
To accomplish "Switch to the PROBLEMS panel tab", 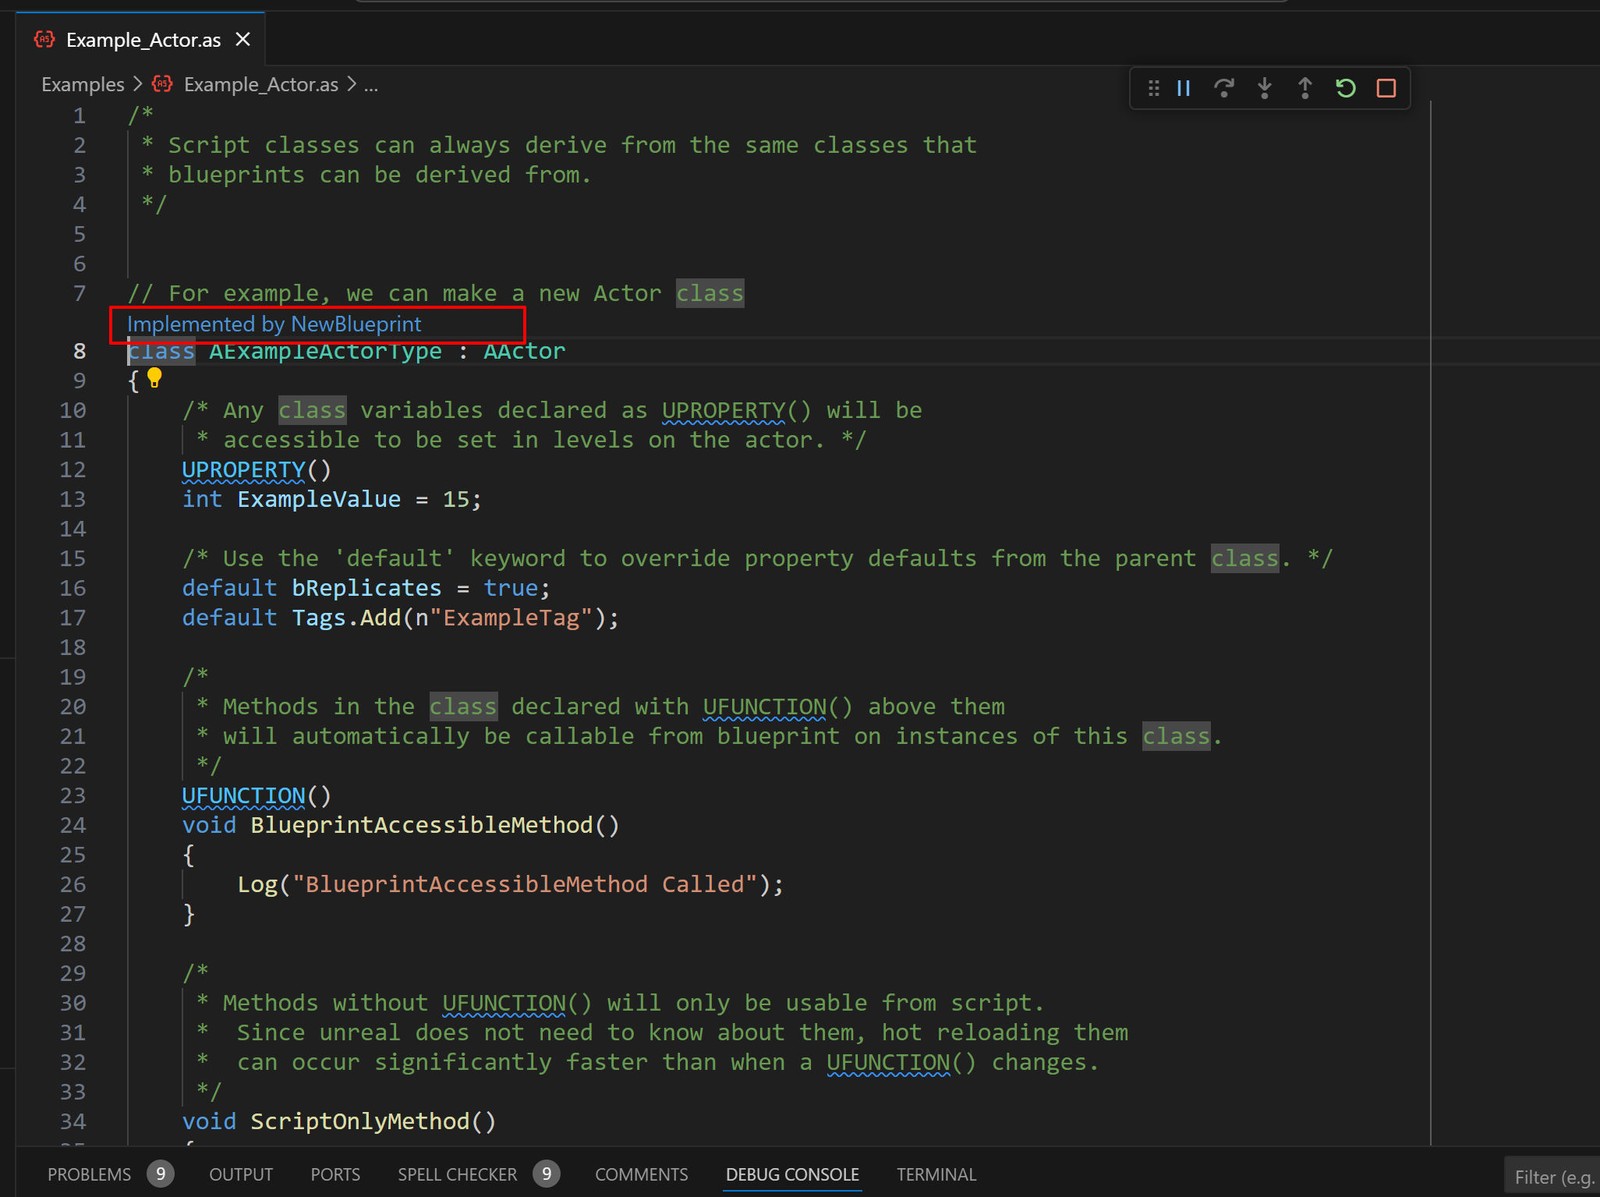I will [89, 1174].
